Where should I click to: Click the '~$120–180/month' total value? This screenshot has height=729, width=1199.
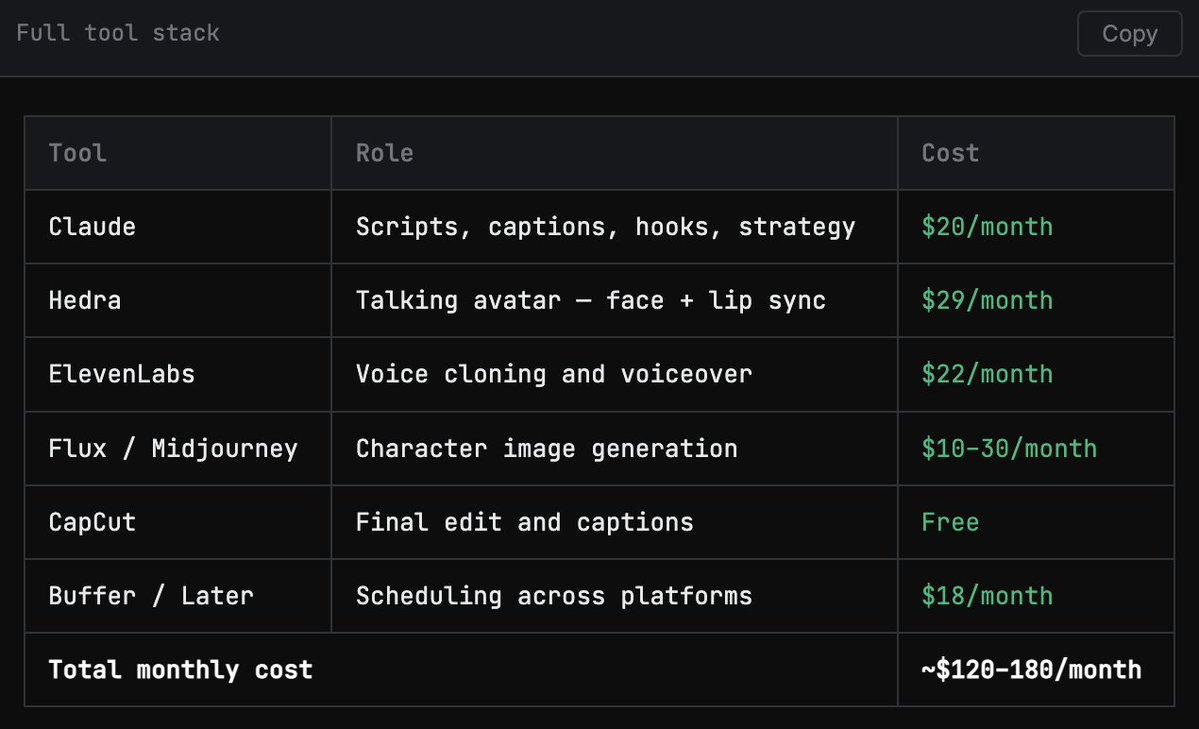click(1032, 670)
